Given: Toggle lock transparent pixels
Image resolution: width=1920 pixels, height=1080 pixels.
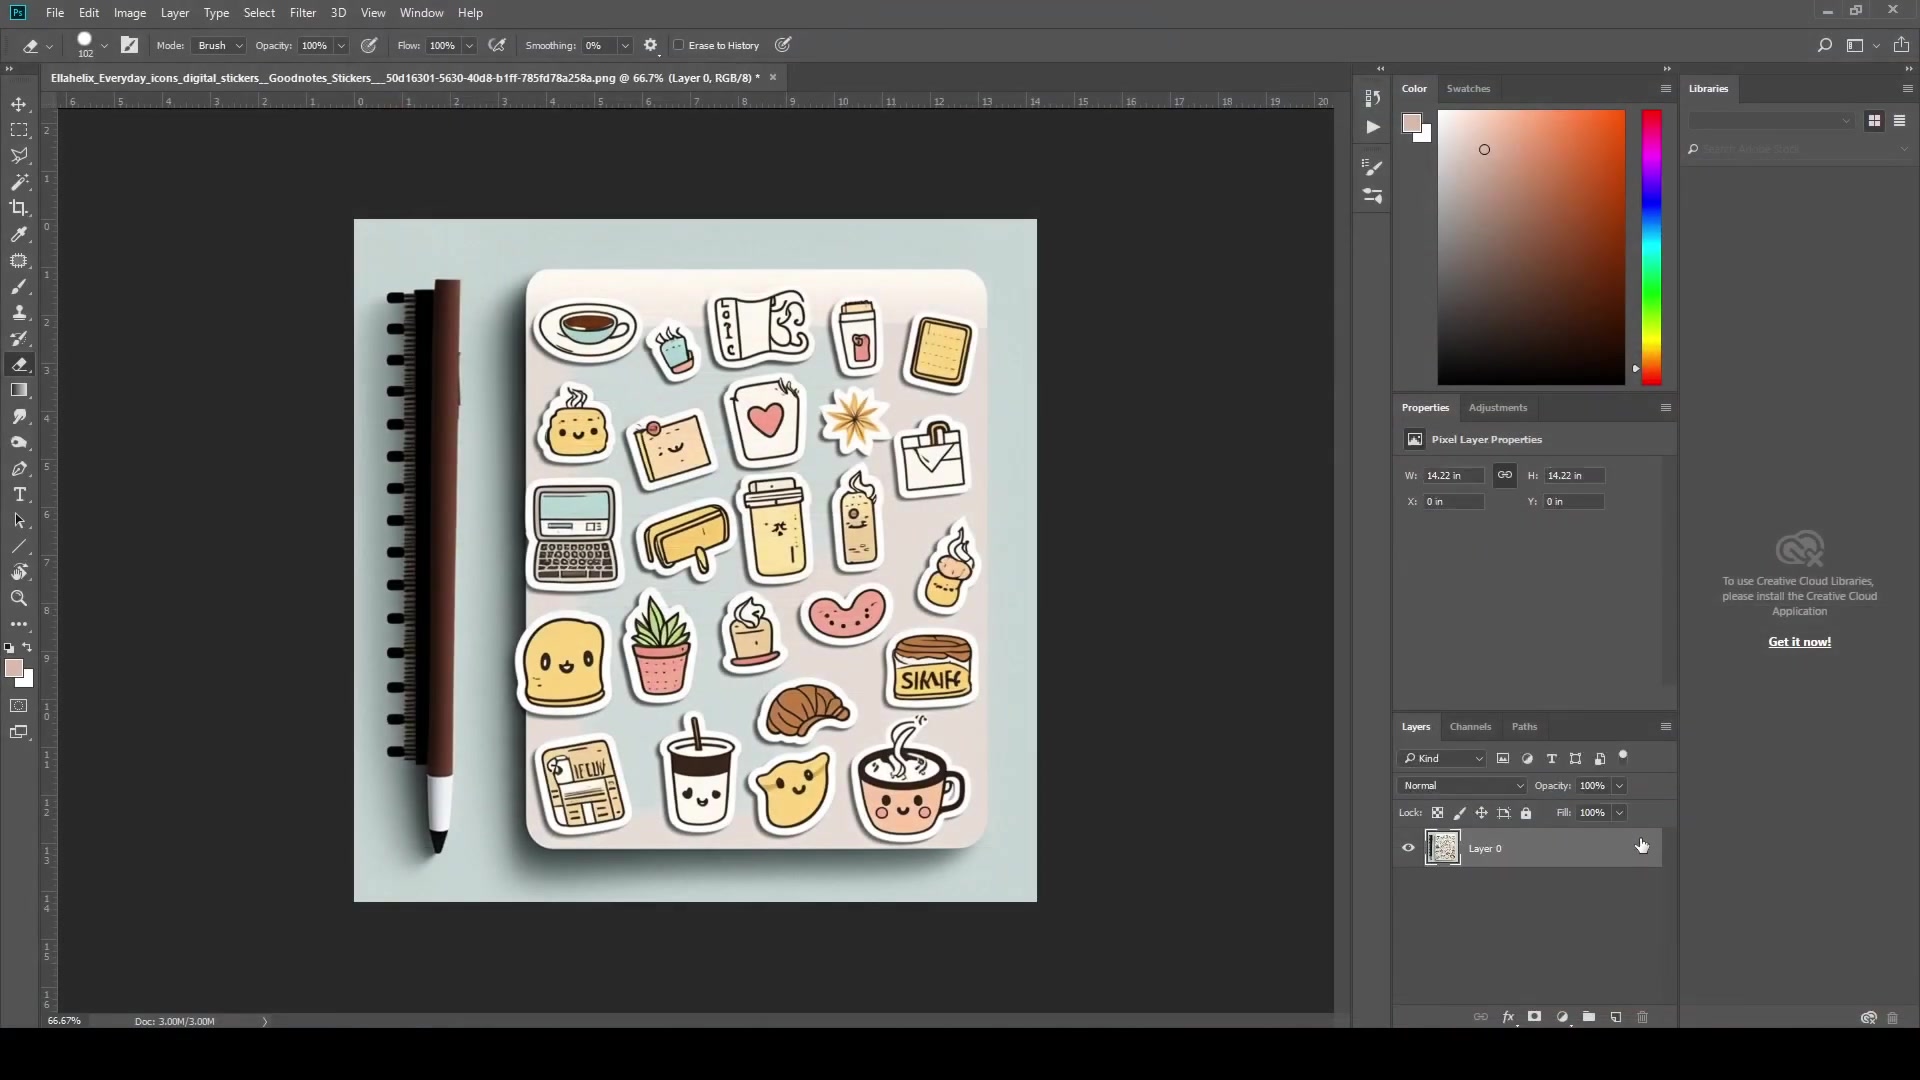Looking at the screenshot, I should point(1437,813).
